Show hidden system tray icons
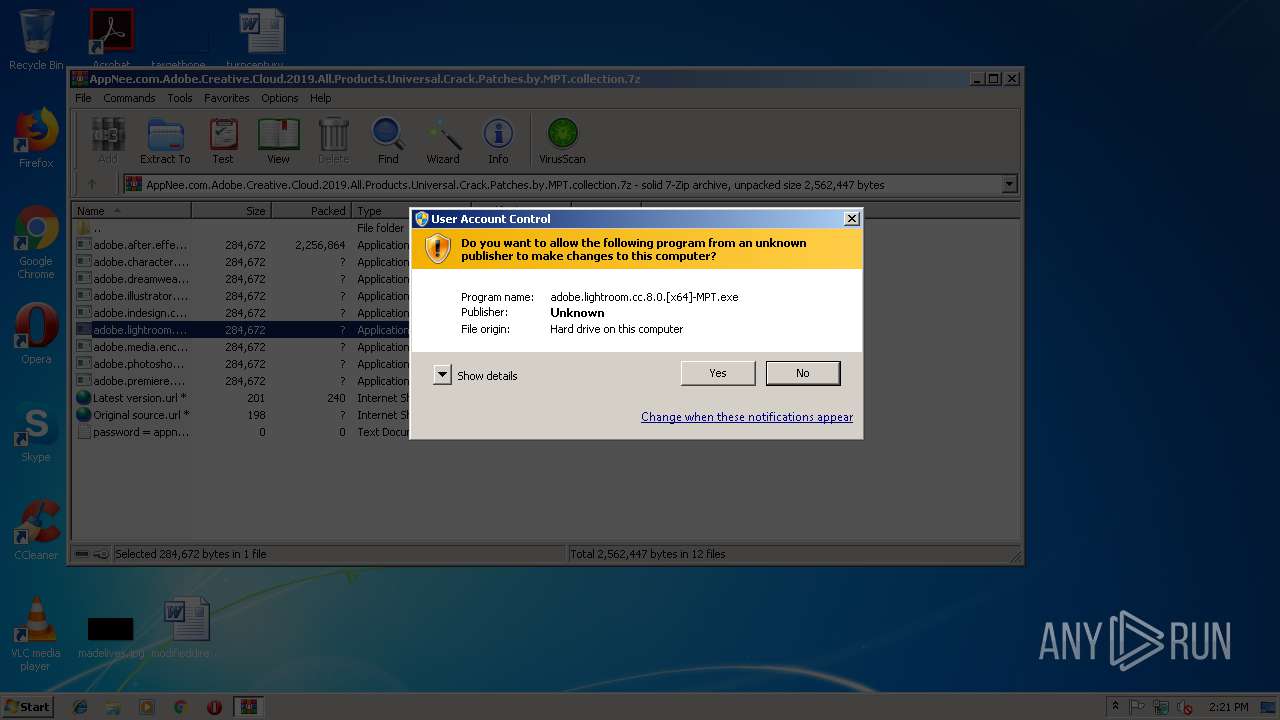The image size is (1280, 720). coord(1116,707)
